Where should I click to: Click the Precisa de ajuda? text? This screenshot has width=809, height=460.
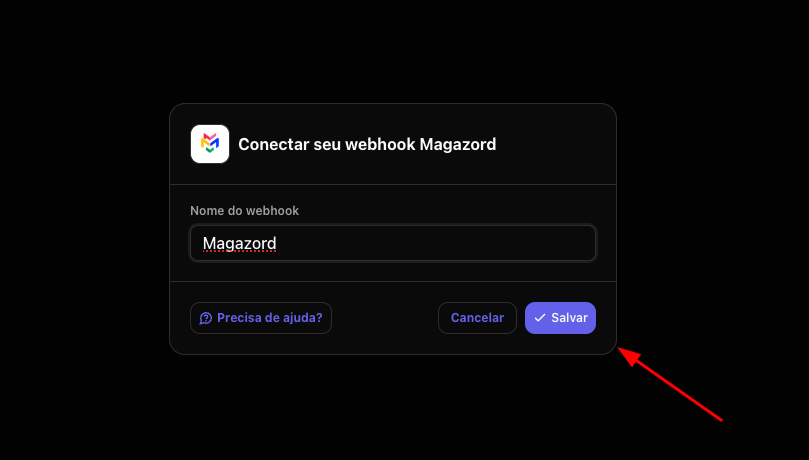(270, 318)
